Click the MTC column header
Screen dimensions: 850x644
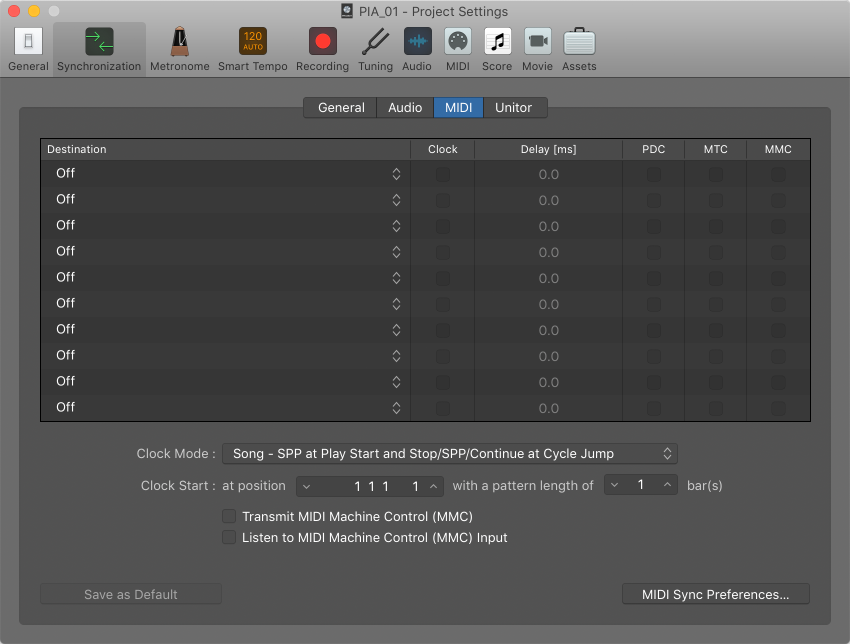716,149
